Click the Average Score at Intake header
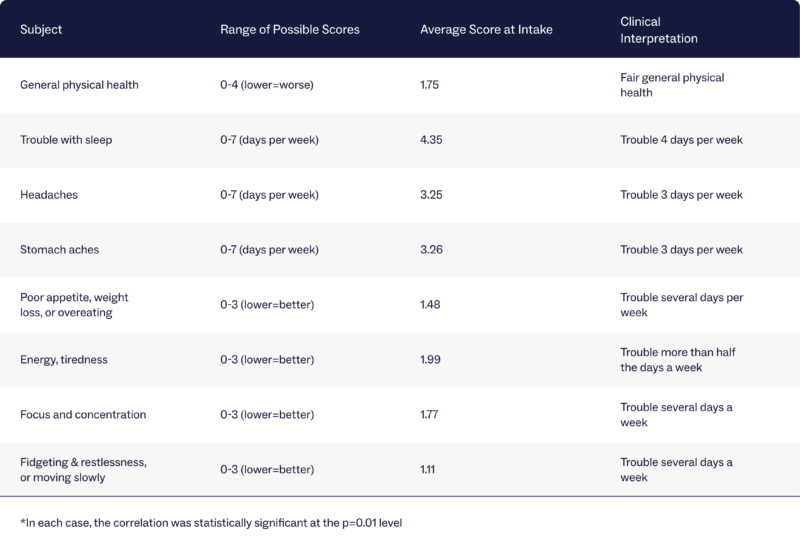The width and height of the screenshot is (800, 549). [487, 29]
